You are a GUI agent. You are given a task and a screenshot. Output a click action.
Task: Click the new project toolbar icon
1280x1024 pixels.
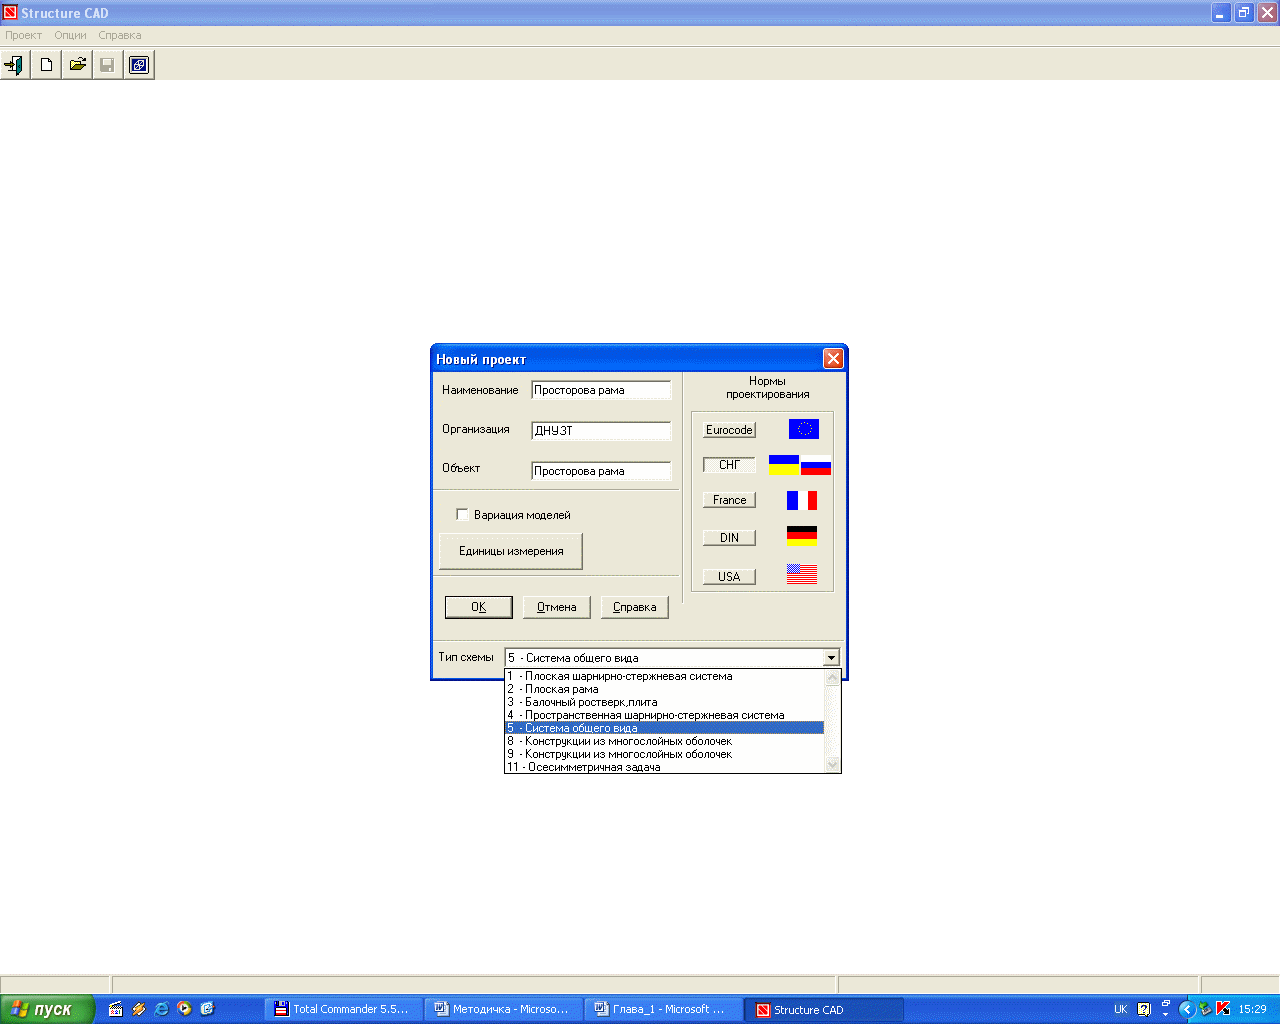click(46, 65)
